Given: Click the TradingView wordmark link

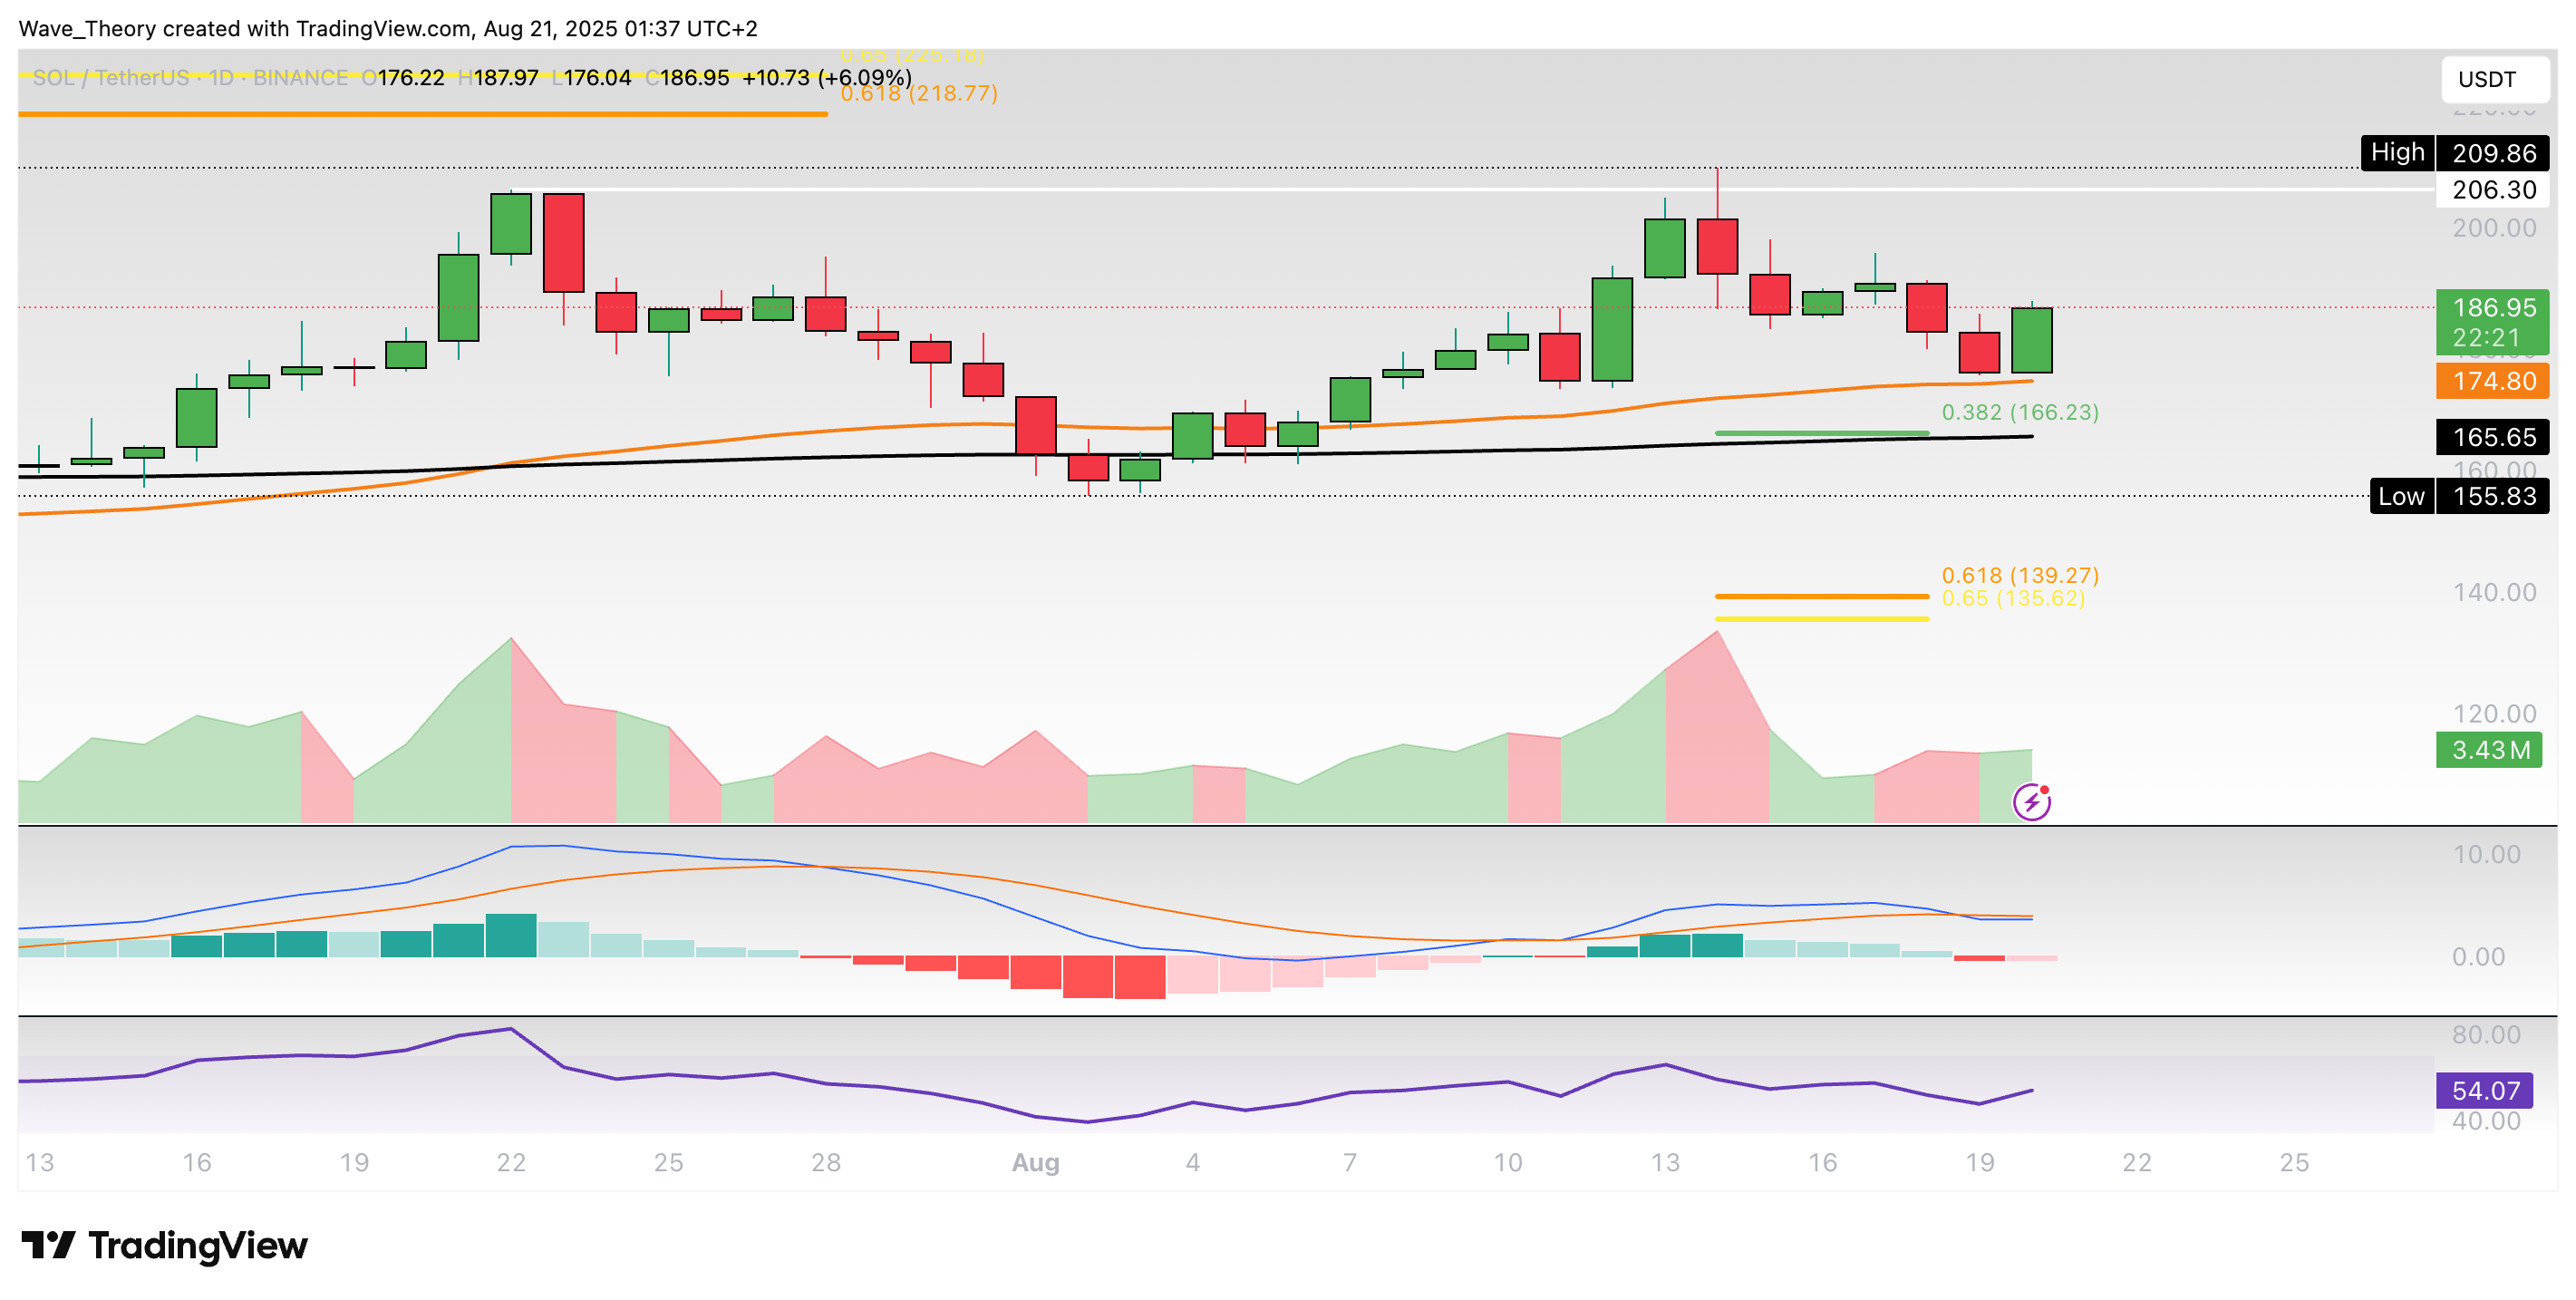Looking at the screenshot, I should [x=197, y=1245].
